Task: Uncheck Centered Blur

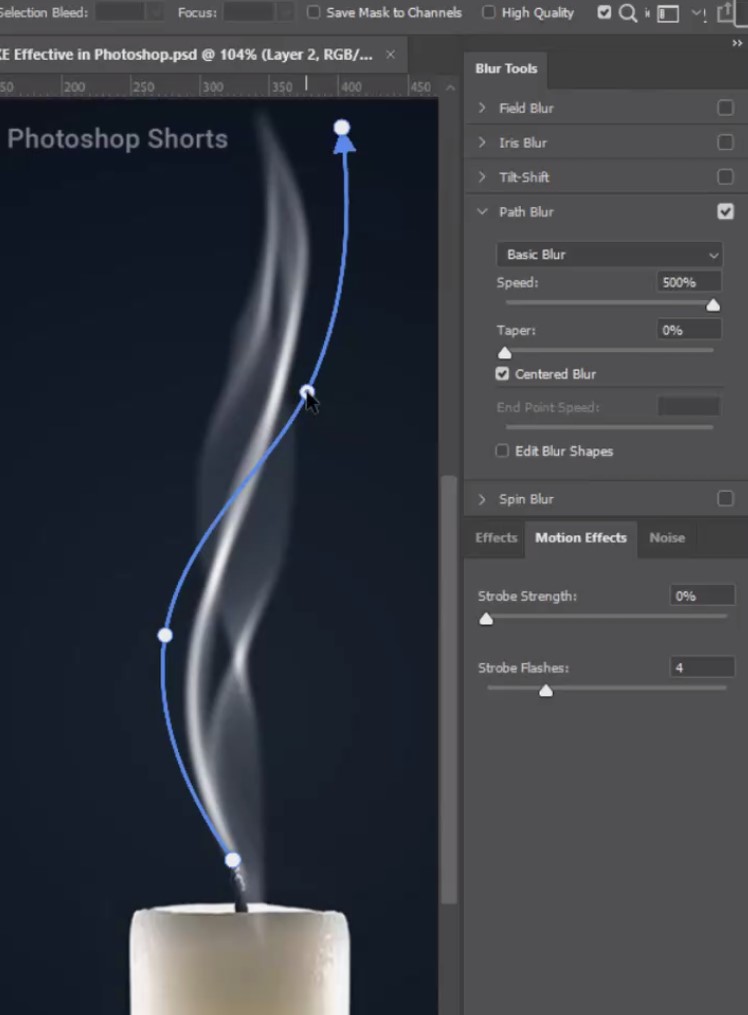Action: click(x=502, y=374)
